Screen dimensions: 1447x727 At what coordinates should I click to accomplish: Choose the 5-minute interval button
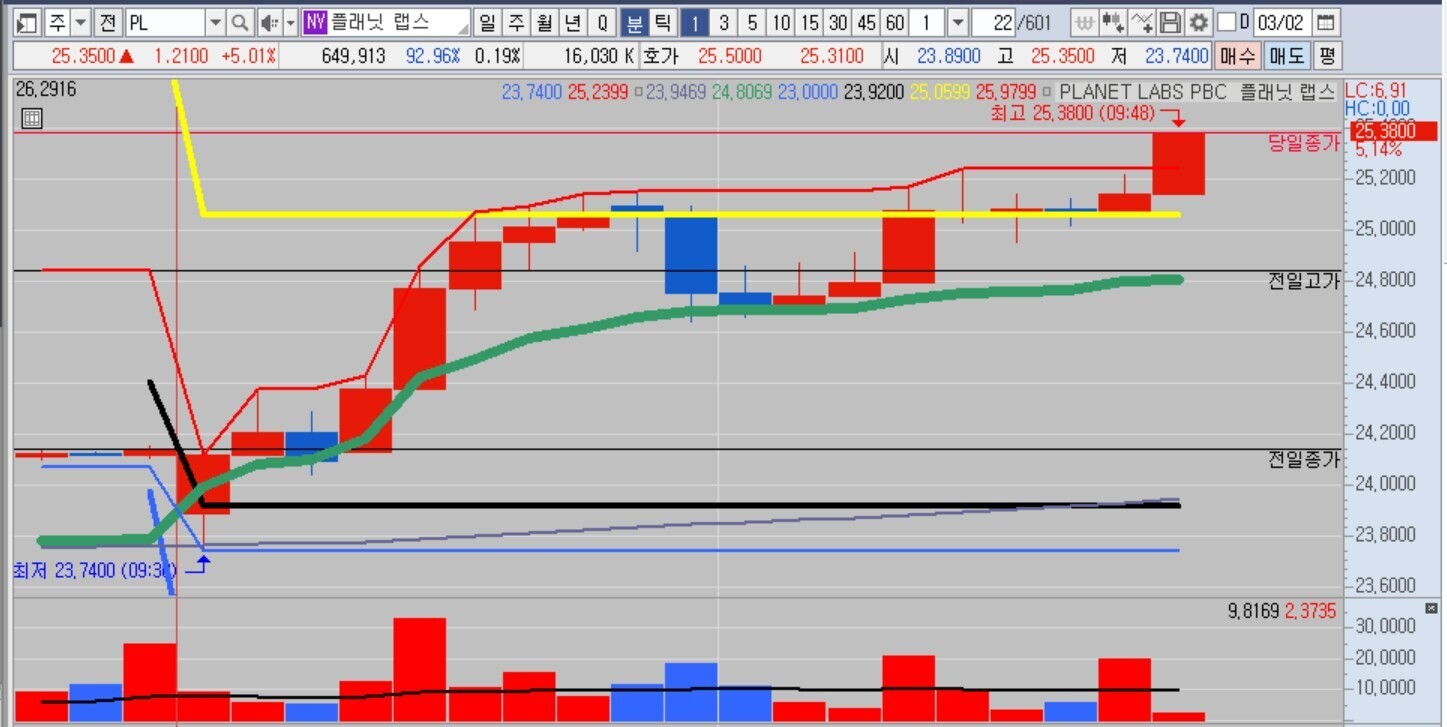(x=752, y=22)
